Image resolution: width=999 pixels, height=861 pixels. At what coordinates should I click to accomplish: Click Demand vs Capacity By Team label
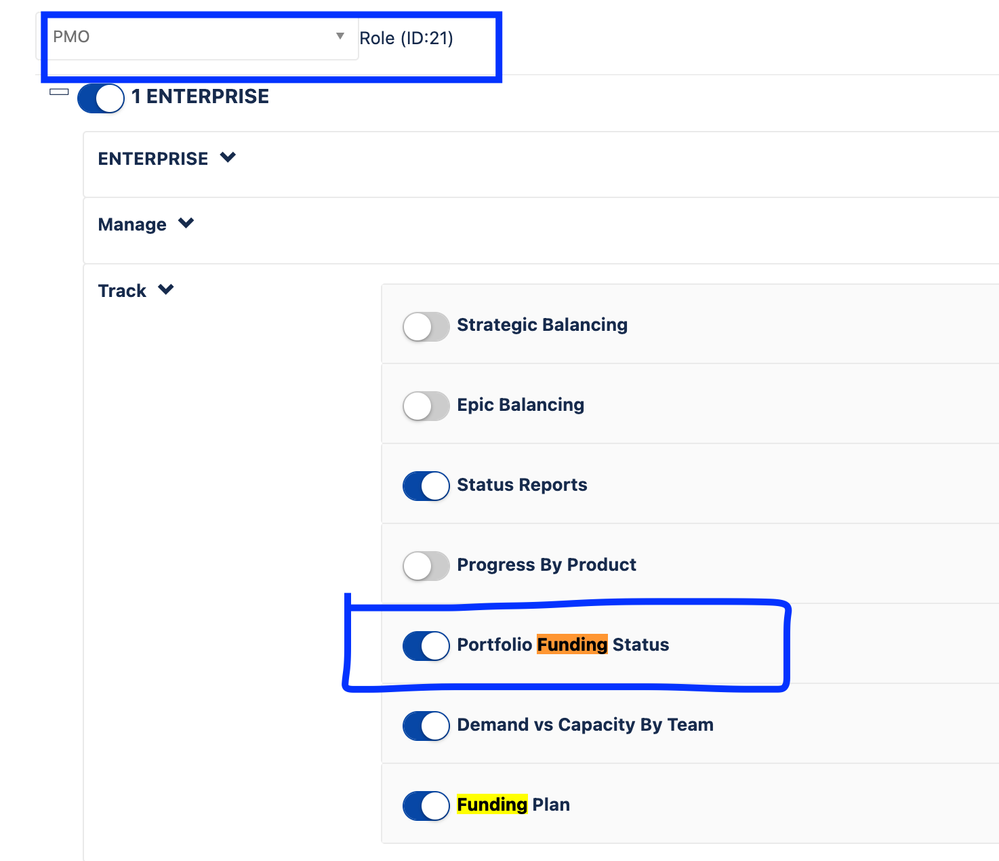tap(585, 725)
